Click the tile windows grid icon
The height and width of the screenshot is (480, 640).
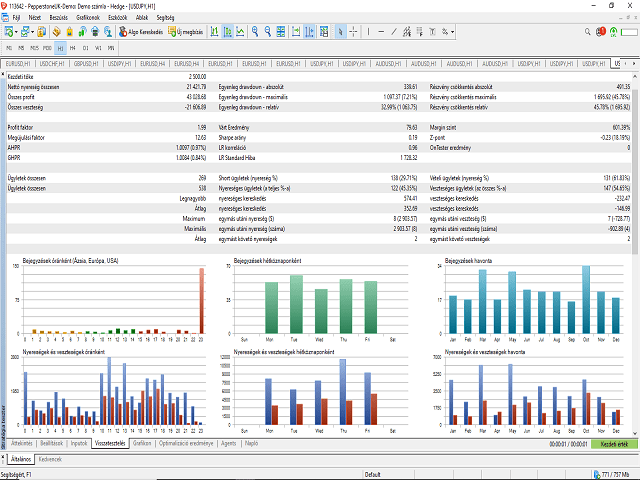pos(282,32)
